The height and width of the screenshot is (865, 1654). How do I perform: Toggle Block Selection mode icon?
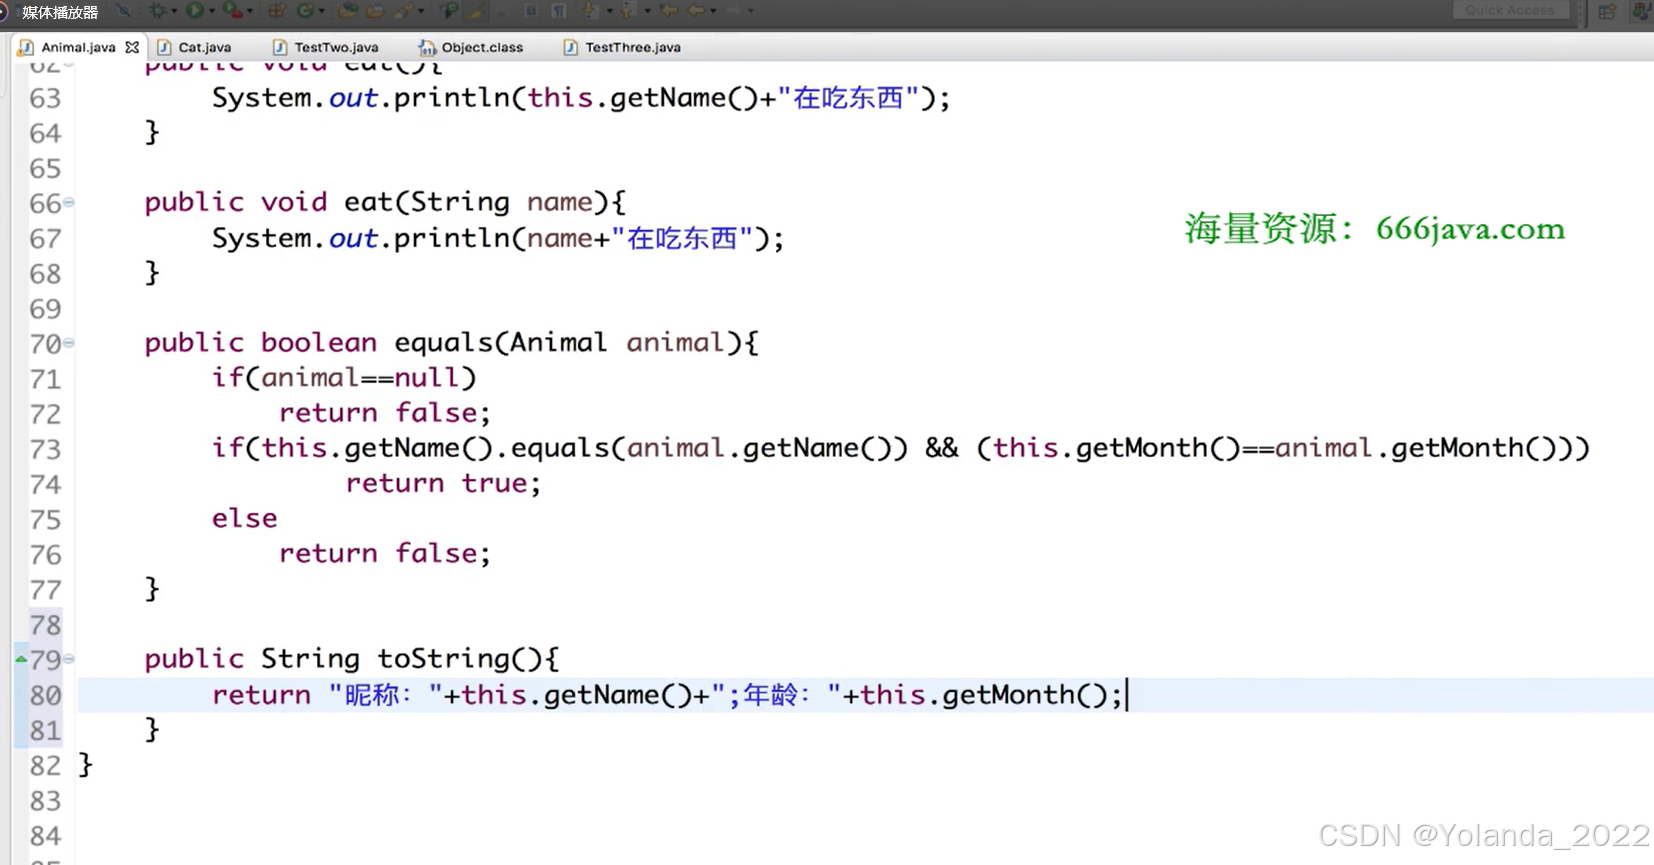(x=531, y=11)
